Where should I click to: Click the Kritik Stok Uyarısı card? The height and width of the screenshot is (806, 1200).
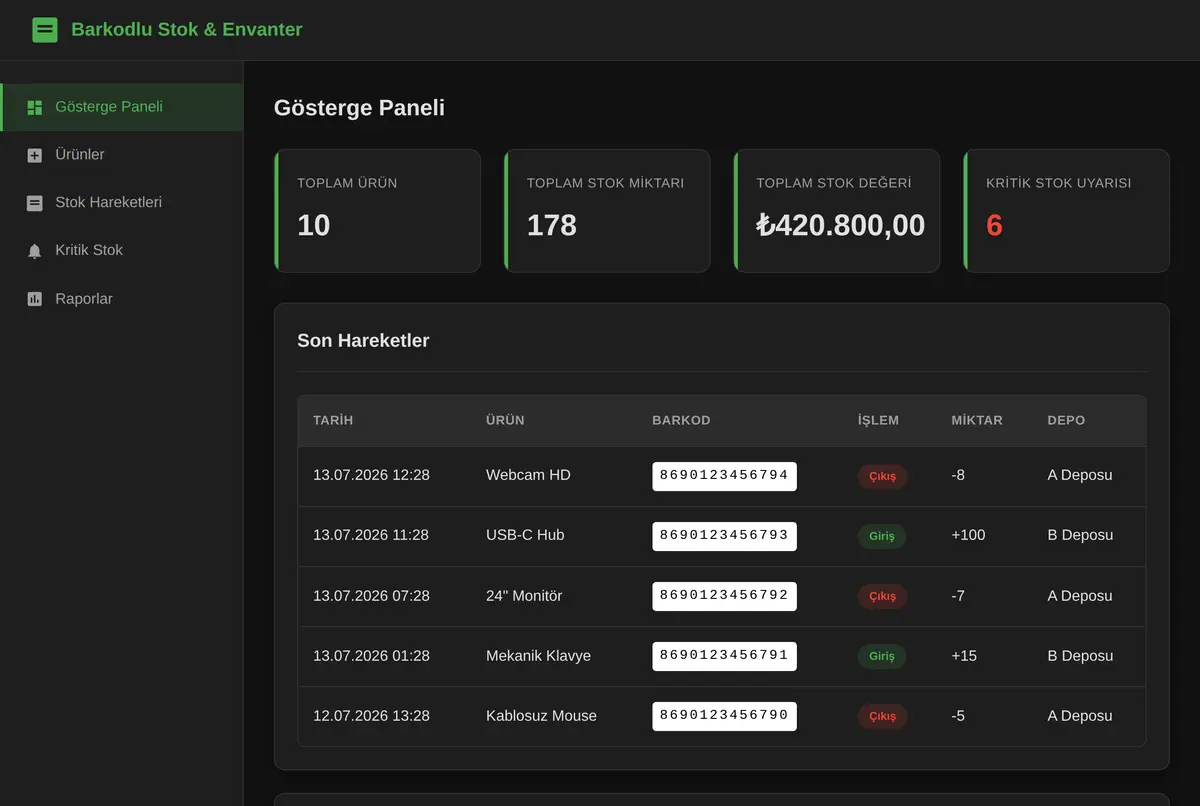(x=1066, y=211)
